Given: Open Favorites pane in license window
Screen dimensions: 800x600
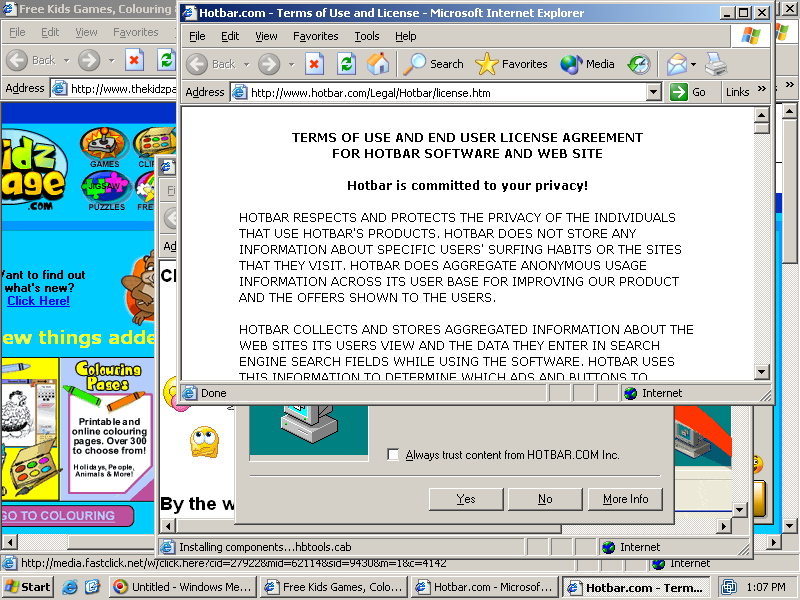Looking at the screenshot, I should (x=511, y=64).
